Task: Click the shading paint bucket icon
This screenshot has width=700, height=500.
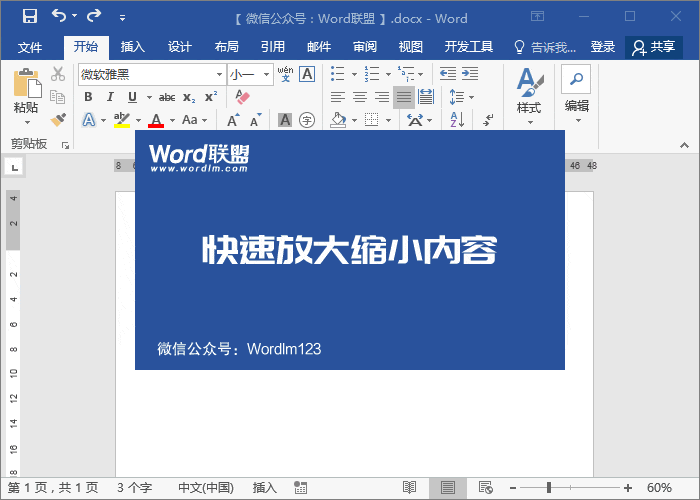Action: coord(338,120)
